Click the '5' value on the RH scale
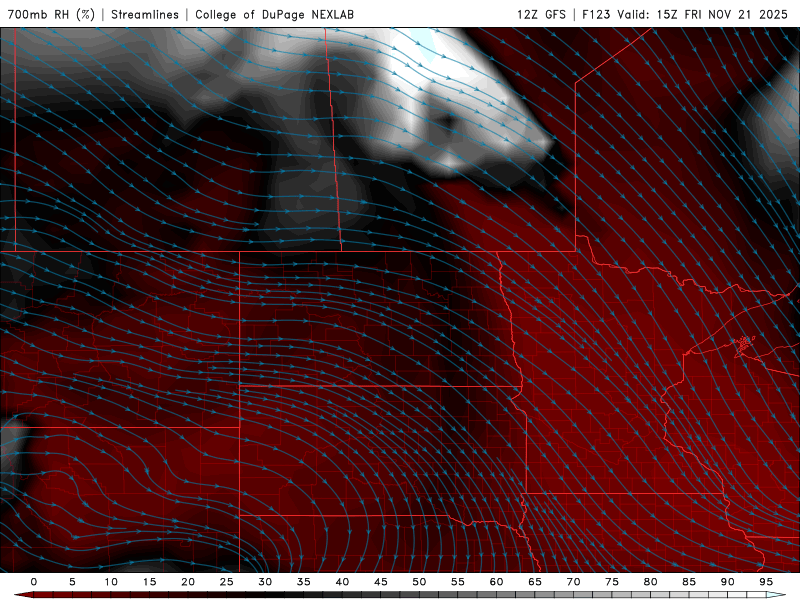 [72, 582]
